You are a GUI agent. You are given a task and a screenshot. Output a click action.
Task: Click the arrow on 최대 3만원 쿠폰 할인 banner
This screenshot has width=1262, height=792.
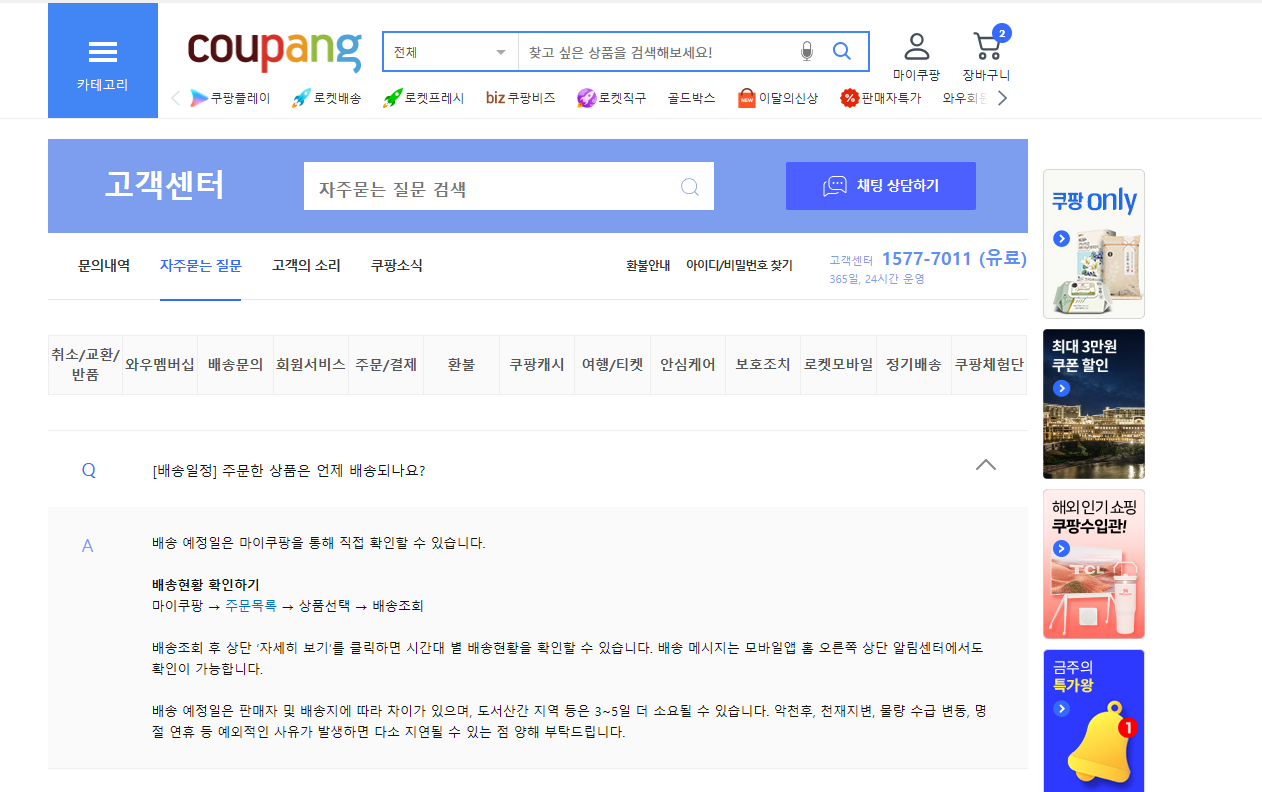point(1061,388)
